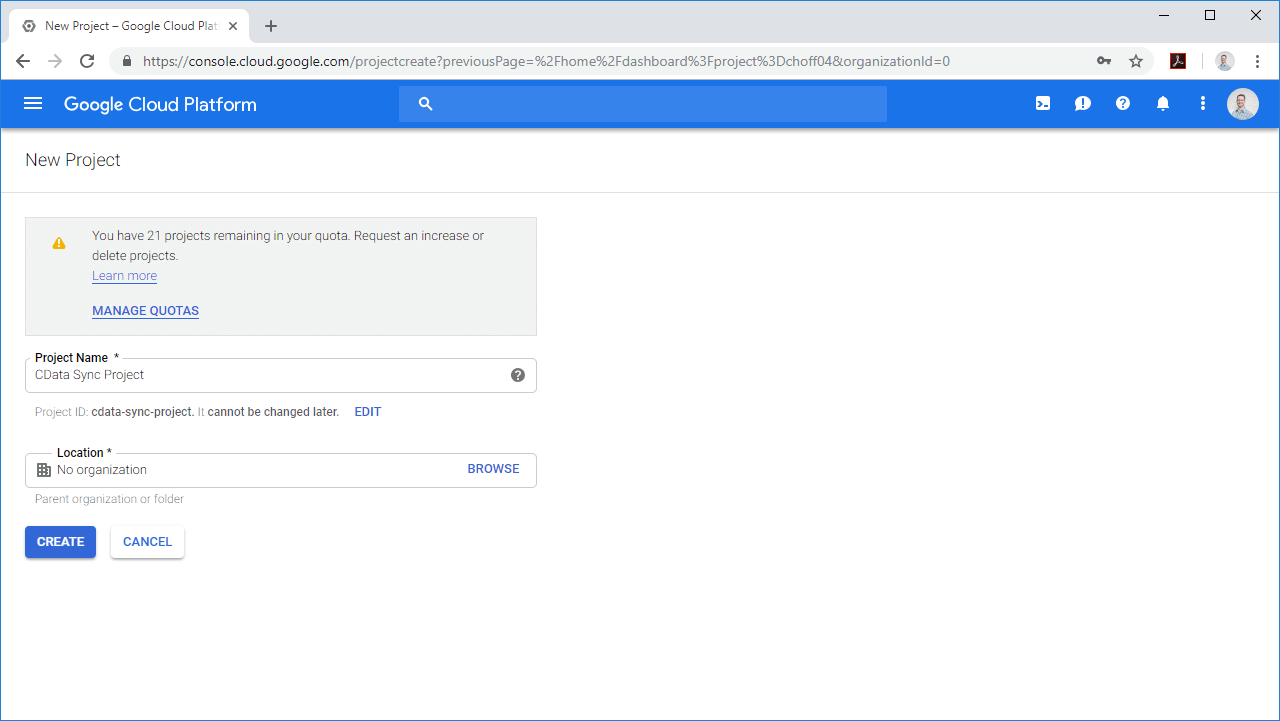Cancel the new project form
1280x721 pixels.
pos(147,542)
